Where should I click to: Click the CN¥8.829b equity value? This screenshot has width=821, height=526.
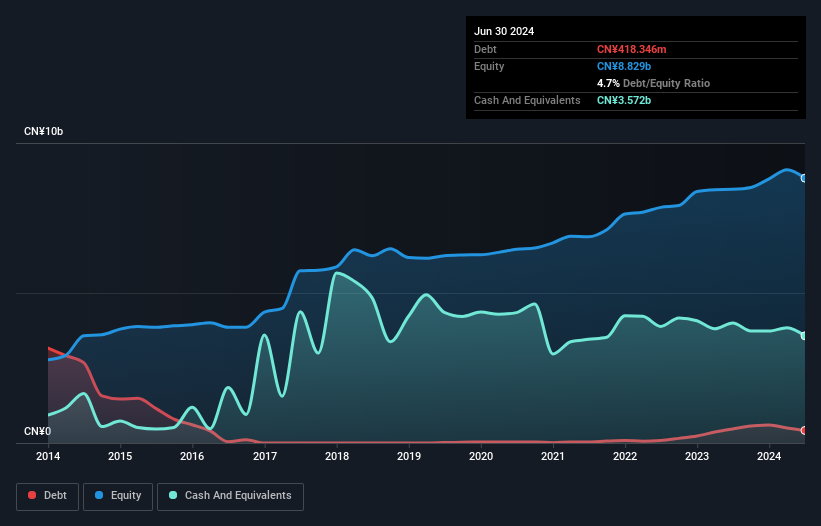pyautogui.click(x=624, y=66)
